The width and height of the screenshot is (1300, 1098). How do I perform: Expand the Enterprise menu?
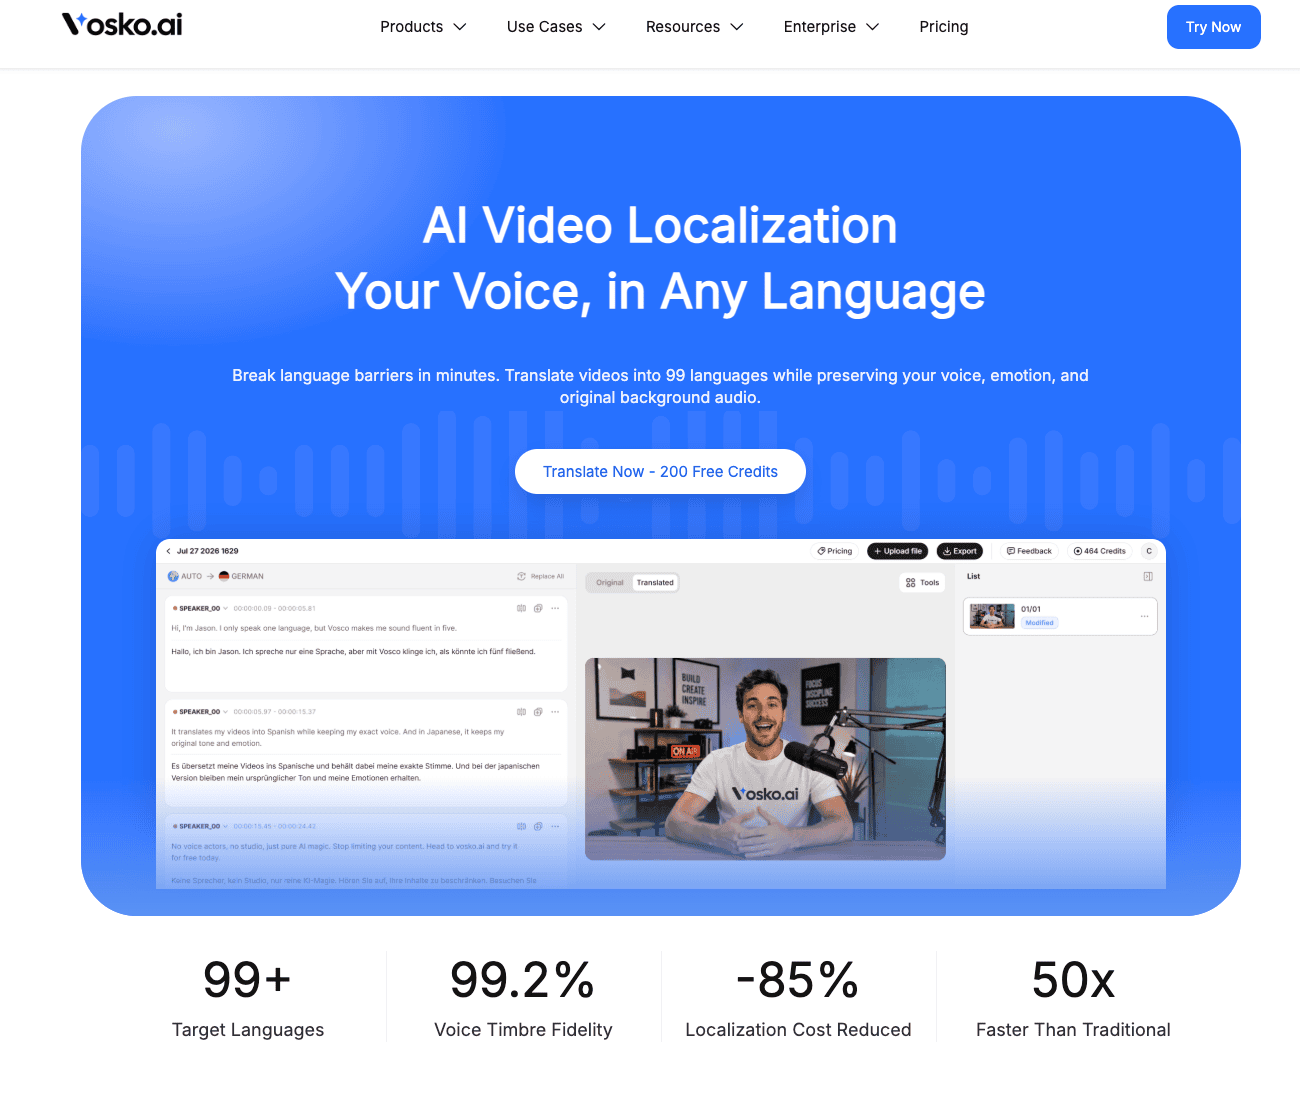(x=831, y=27)
